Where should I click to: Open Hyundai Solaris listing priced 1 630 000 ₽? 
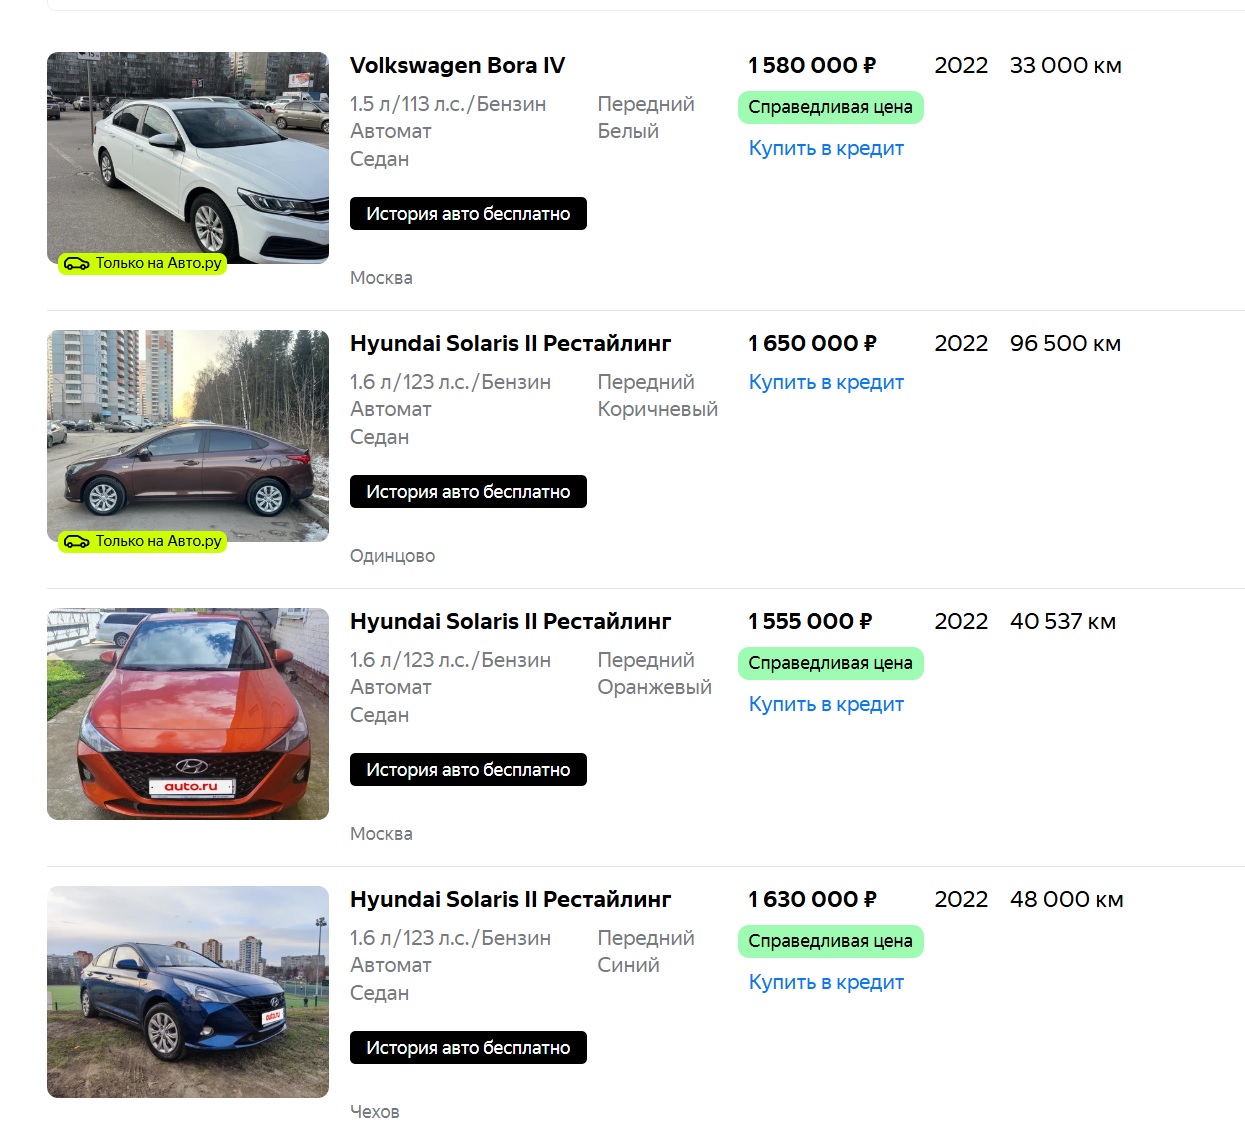[510, 900]
